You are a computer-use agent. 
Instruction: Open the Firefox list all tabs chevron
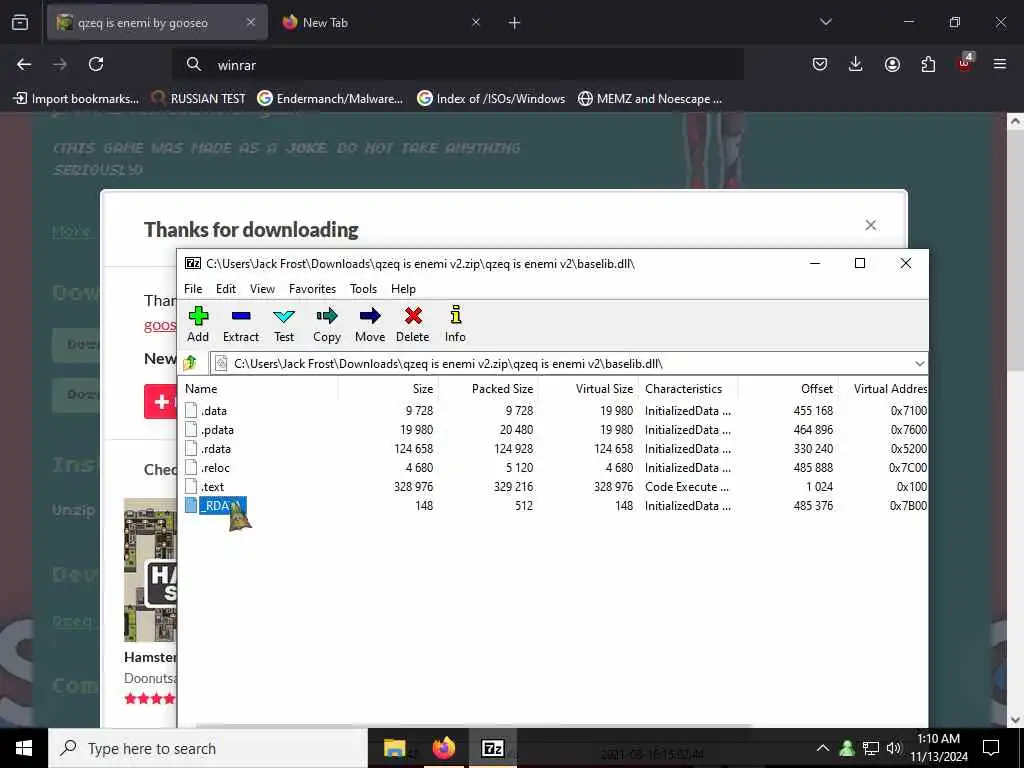pyautogui.click(x=825, y=22)
